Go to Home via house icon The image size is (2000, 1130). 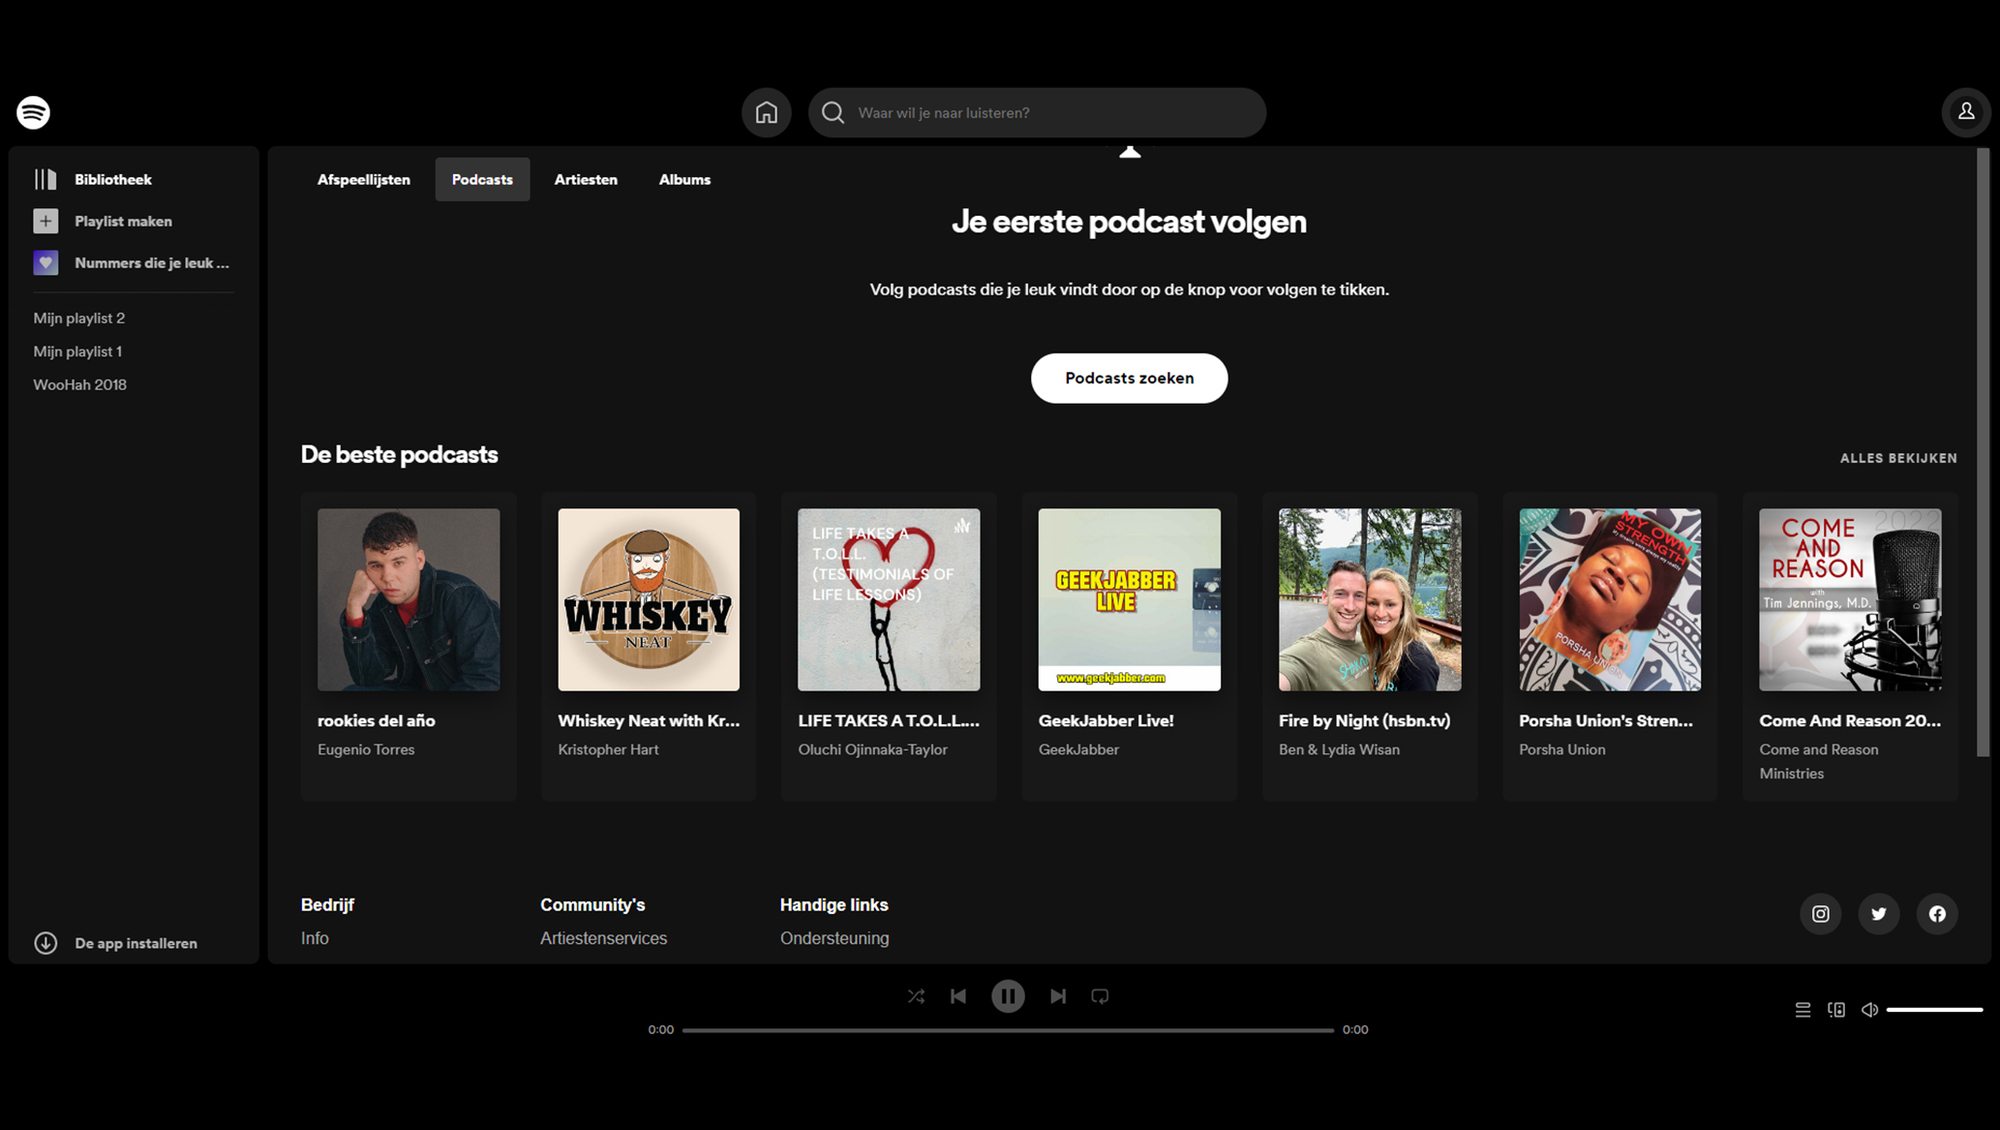tap(766, 112)
